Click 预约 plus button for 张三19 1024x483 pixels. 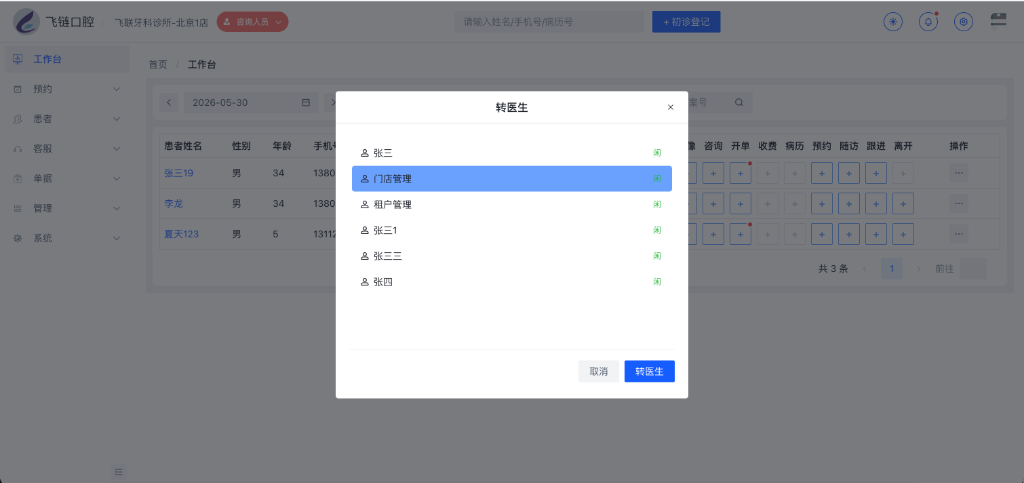[x=822, y=173]
